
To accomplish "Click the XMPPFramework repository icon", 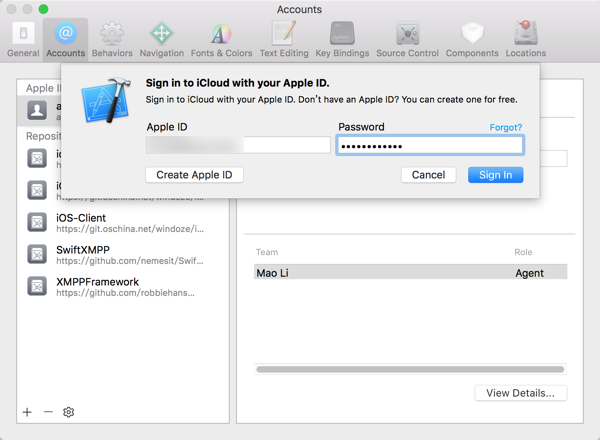I will point(37,287).
